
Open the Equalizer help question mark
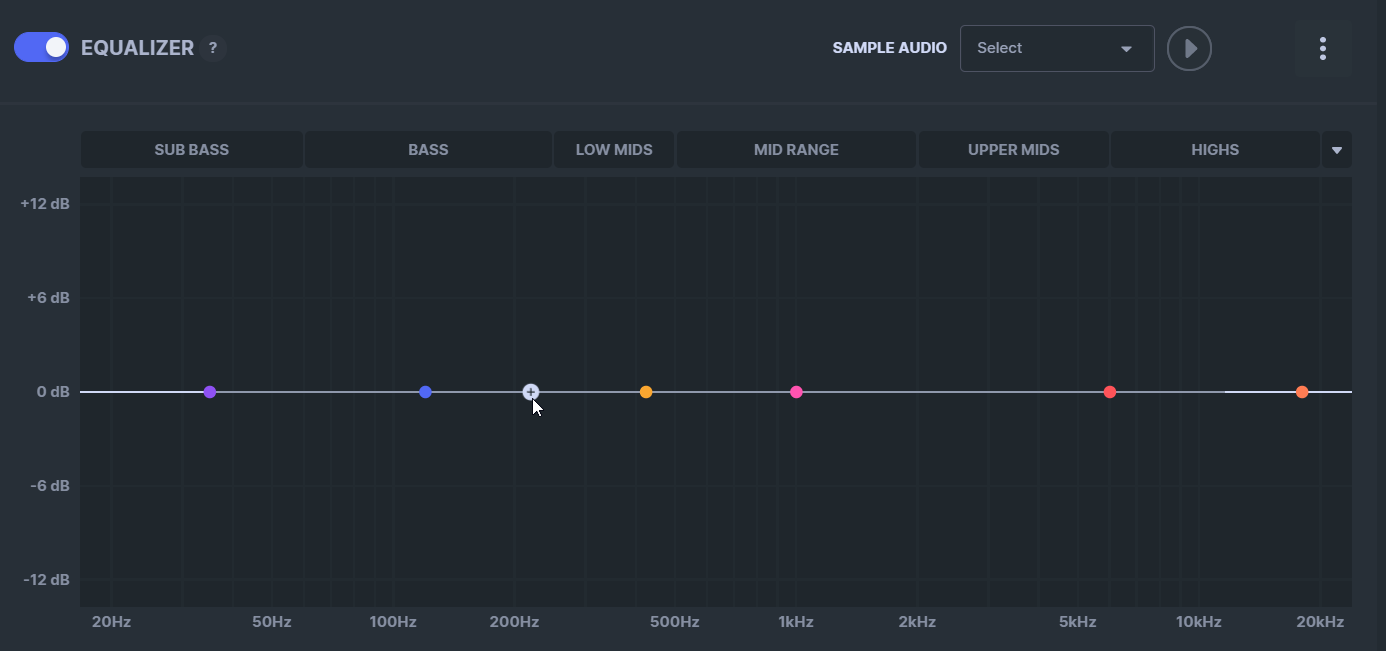[x=212, y=48]
